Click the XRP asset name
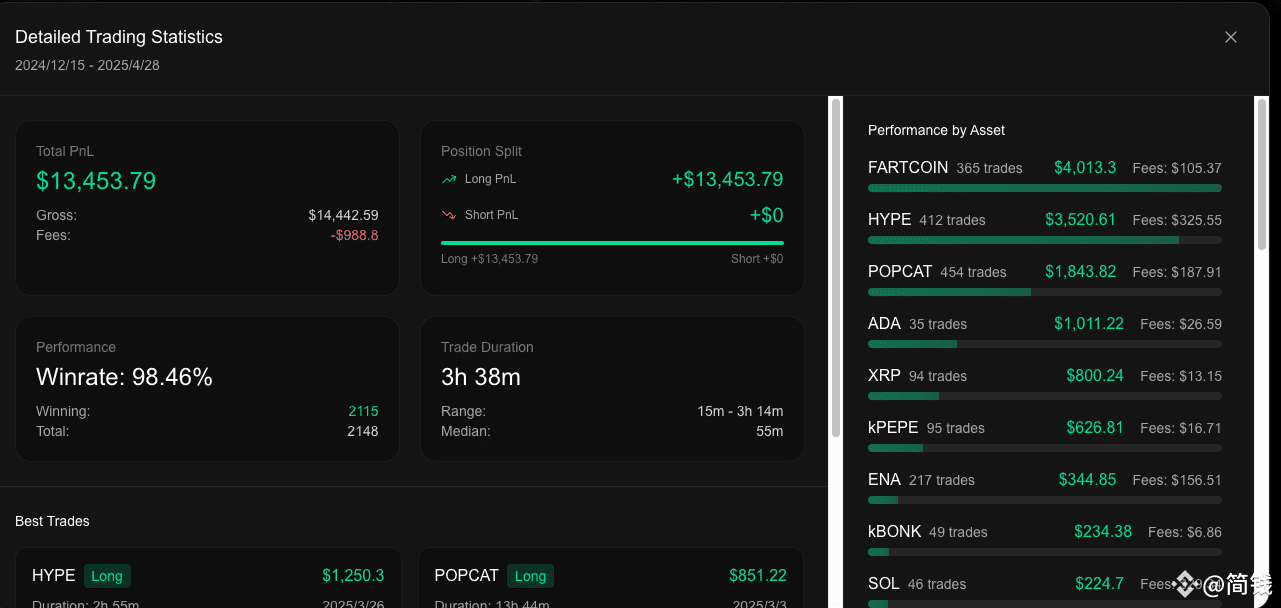The image size is (1281, 608). click(884, 376)
